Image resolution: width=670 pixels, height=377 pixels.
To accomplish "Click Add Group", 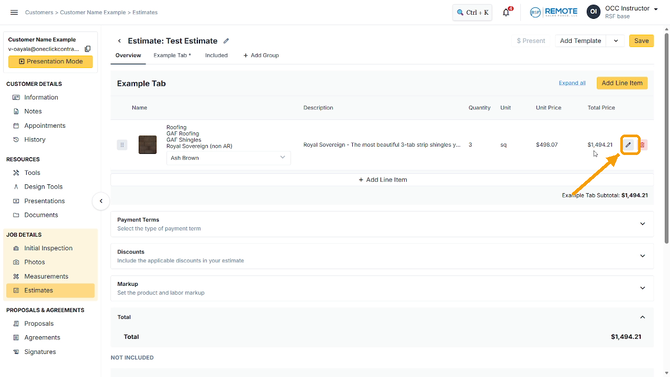I will (261, 56).
